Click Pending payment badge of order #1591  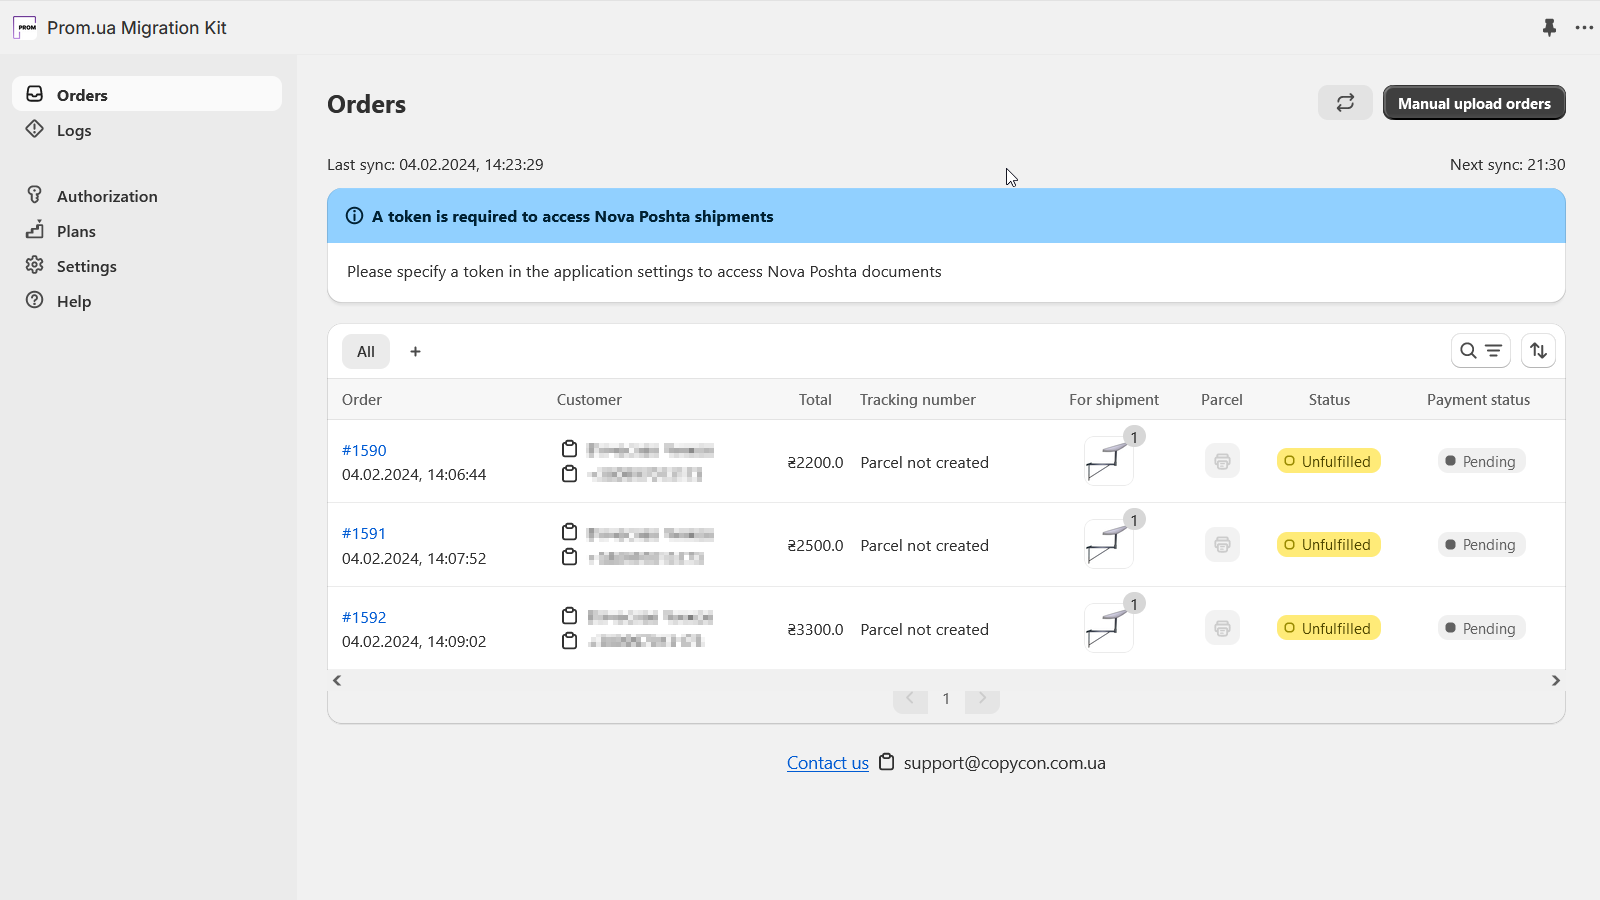click(1480, 544)
